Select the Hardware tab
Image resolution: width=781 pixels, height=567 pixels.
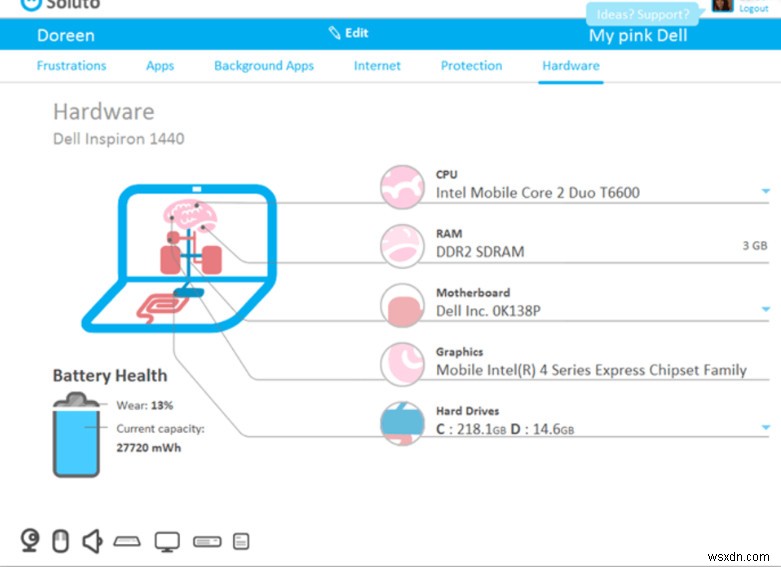pyautogui.click(x=571, y=66)
